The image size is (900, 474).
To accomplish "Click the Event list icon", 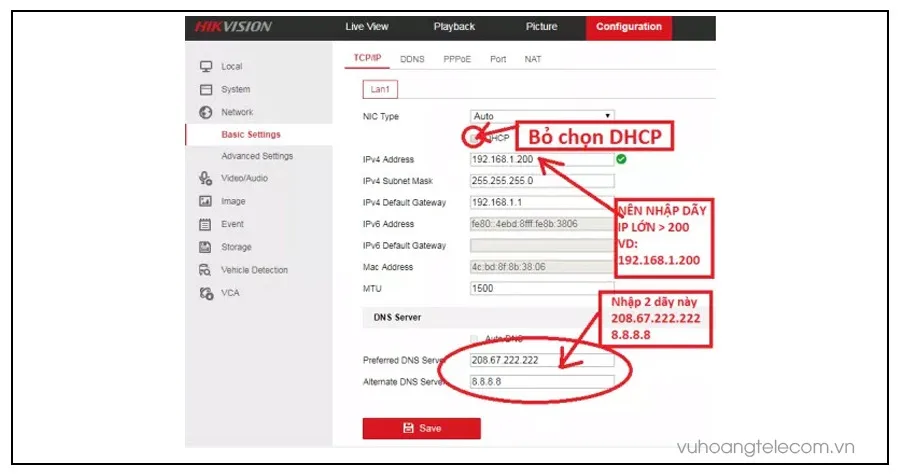I will 205,224.
